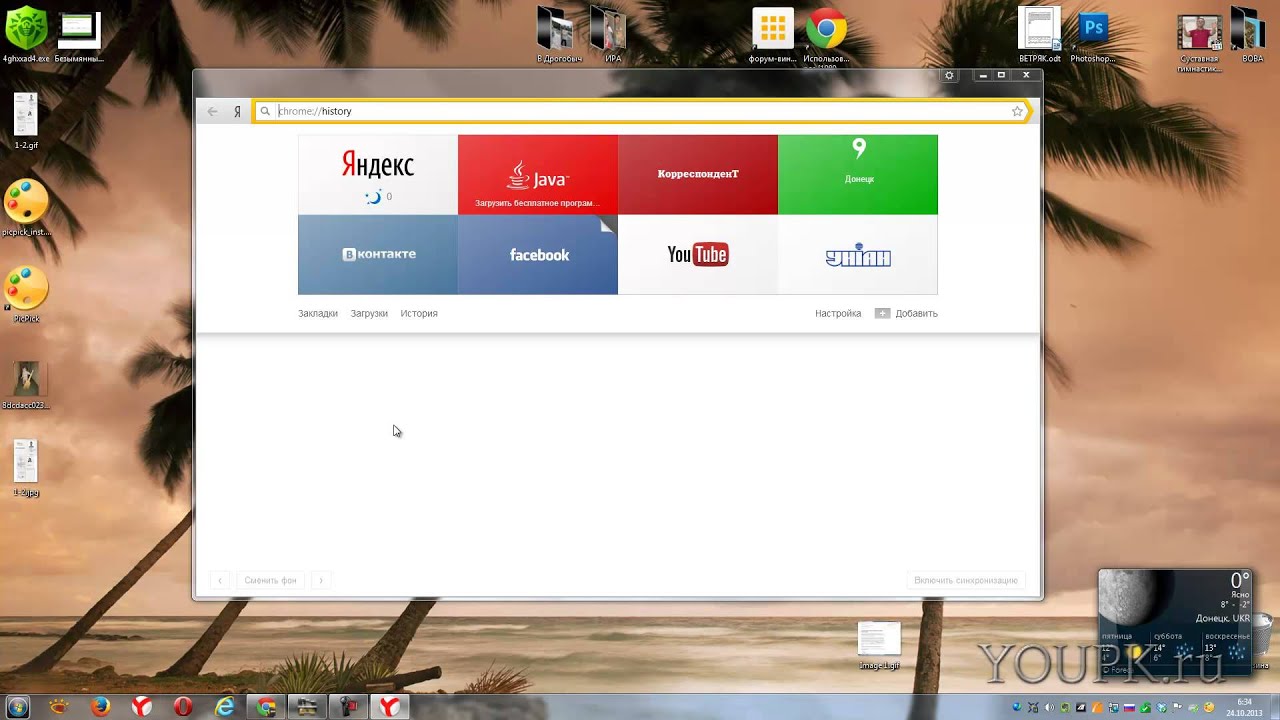This screenshot has height=720, width=1280.
Task: Open Windows Start menu
Action: tap(18, 707)
